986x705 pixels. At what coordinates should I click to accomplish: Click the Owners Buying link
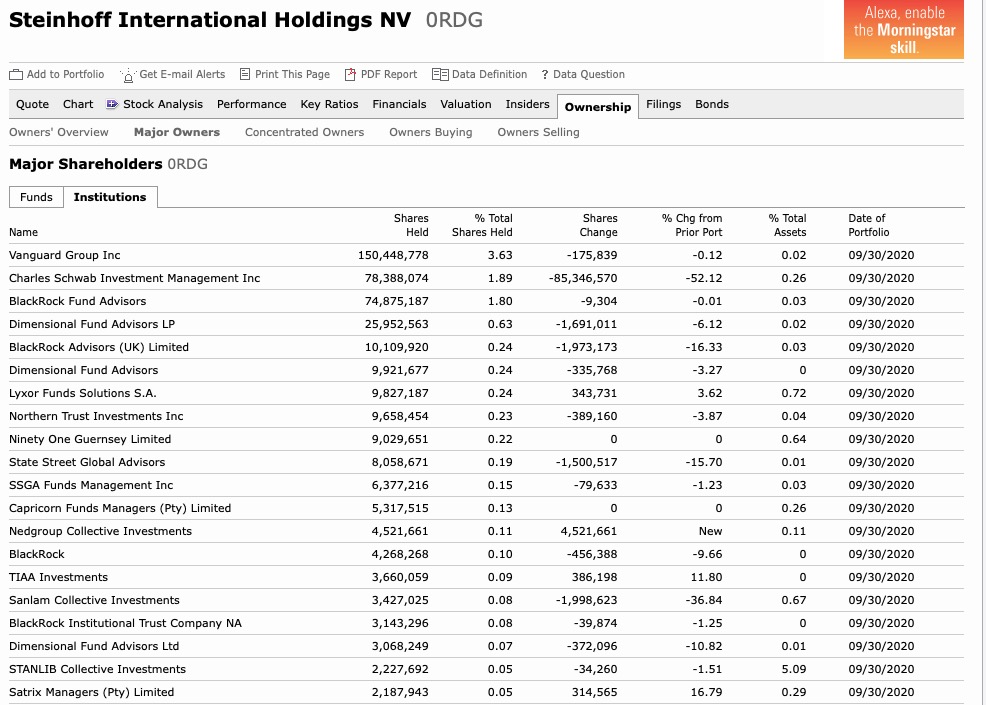430,131
